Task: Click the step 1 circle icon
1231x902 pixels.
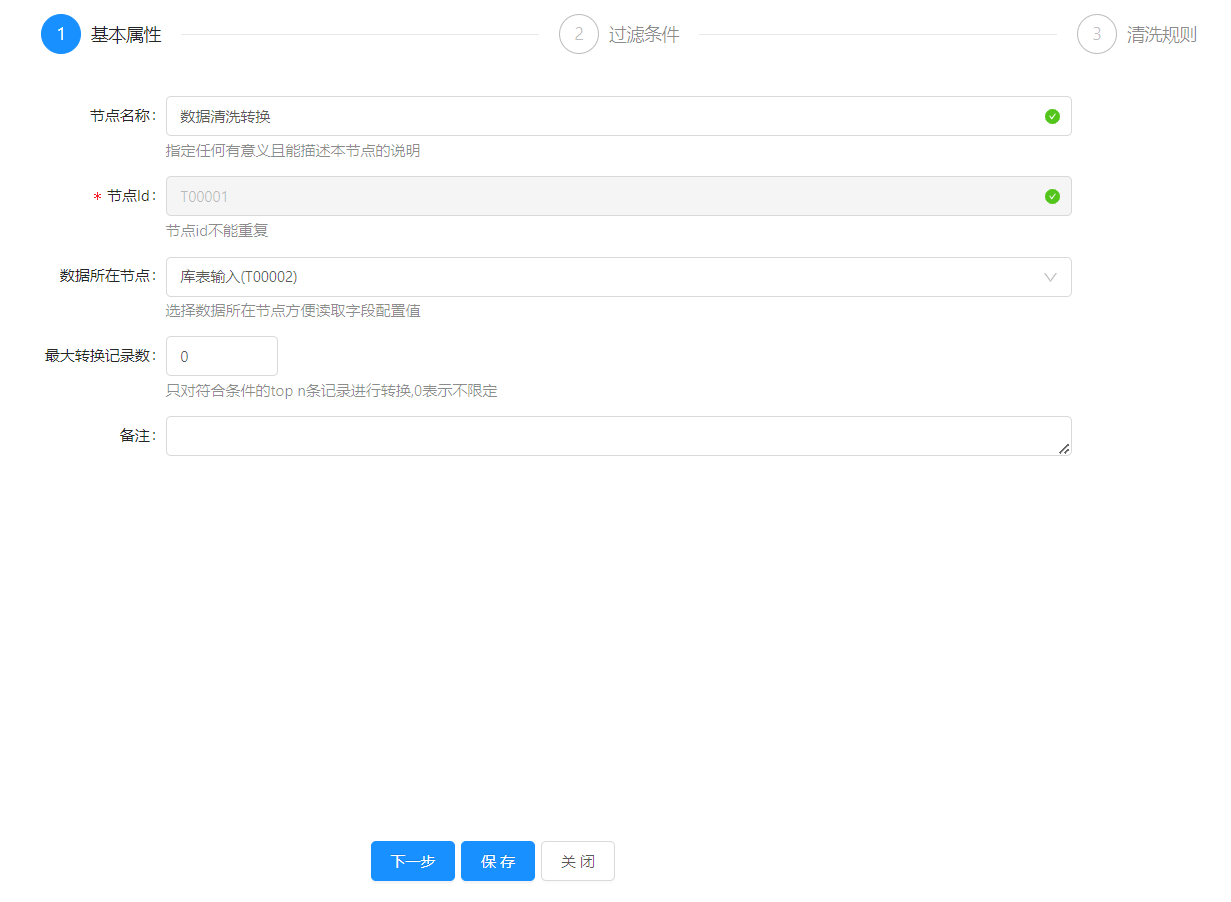Action: click(61, 34)
